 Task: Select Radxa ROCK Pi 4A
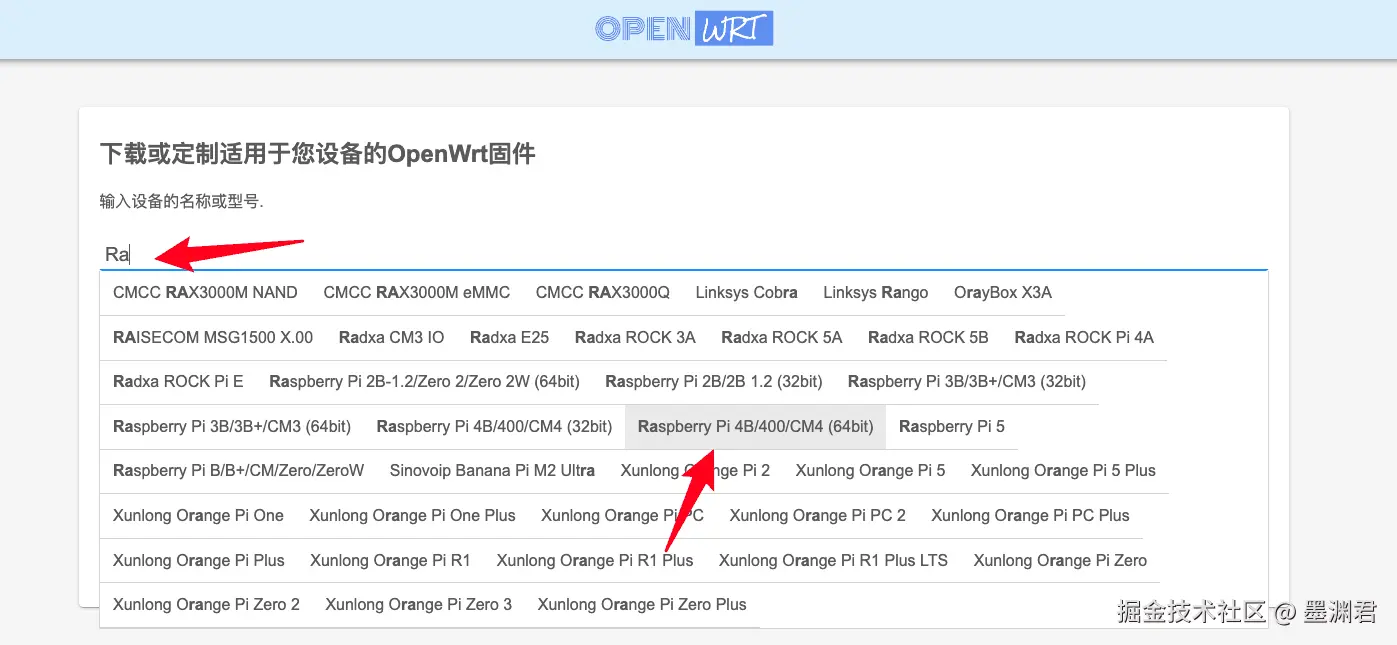1084,337
